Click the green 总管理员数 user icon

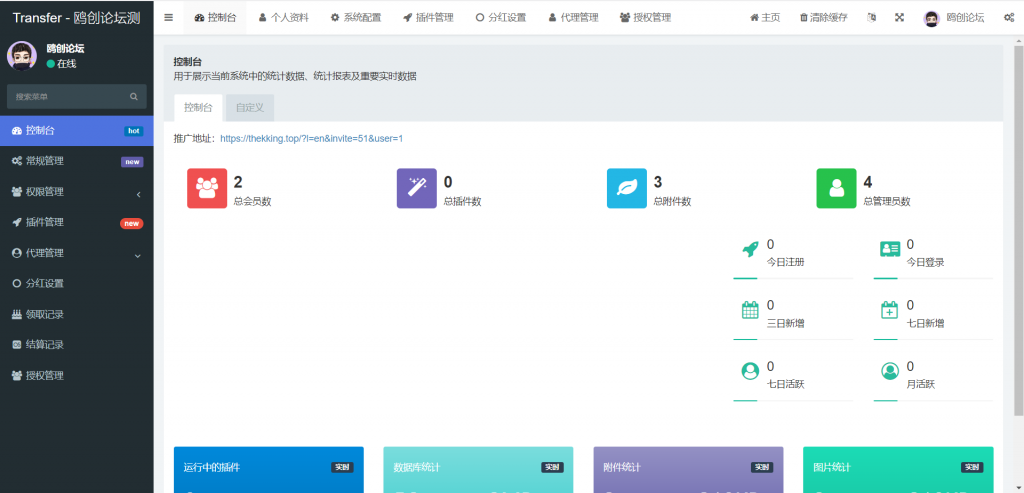pyautogui.click(x=837, y=188)
